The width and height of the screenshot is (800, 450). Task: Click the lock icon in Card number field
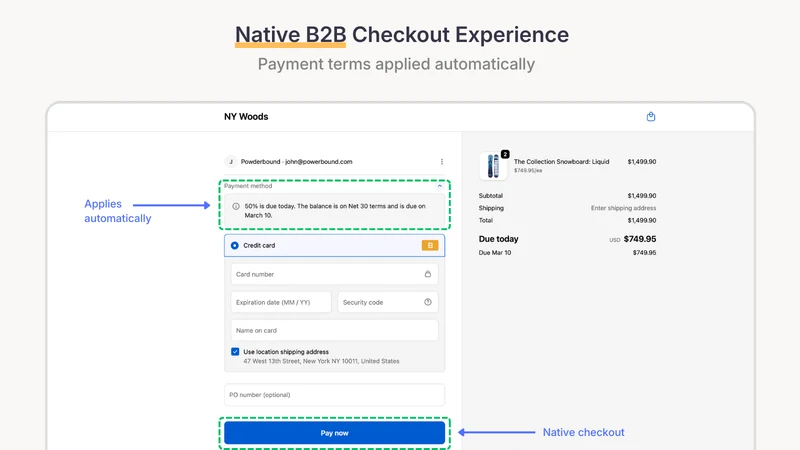(428, 274)
